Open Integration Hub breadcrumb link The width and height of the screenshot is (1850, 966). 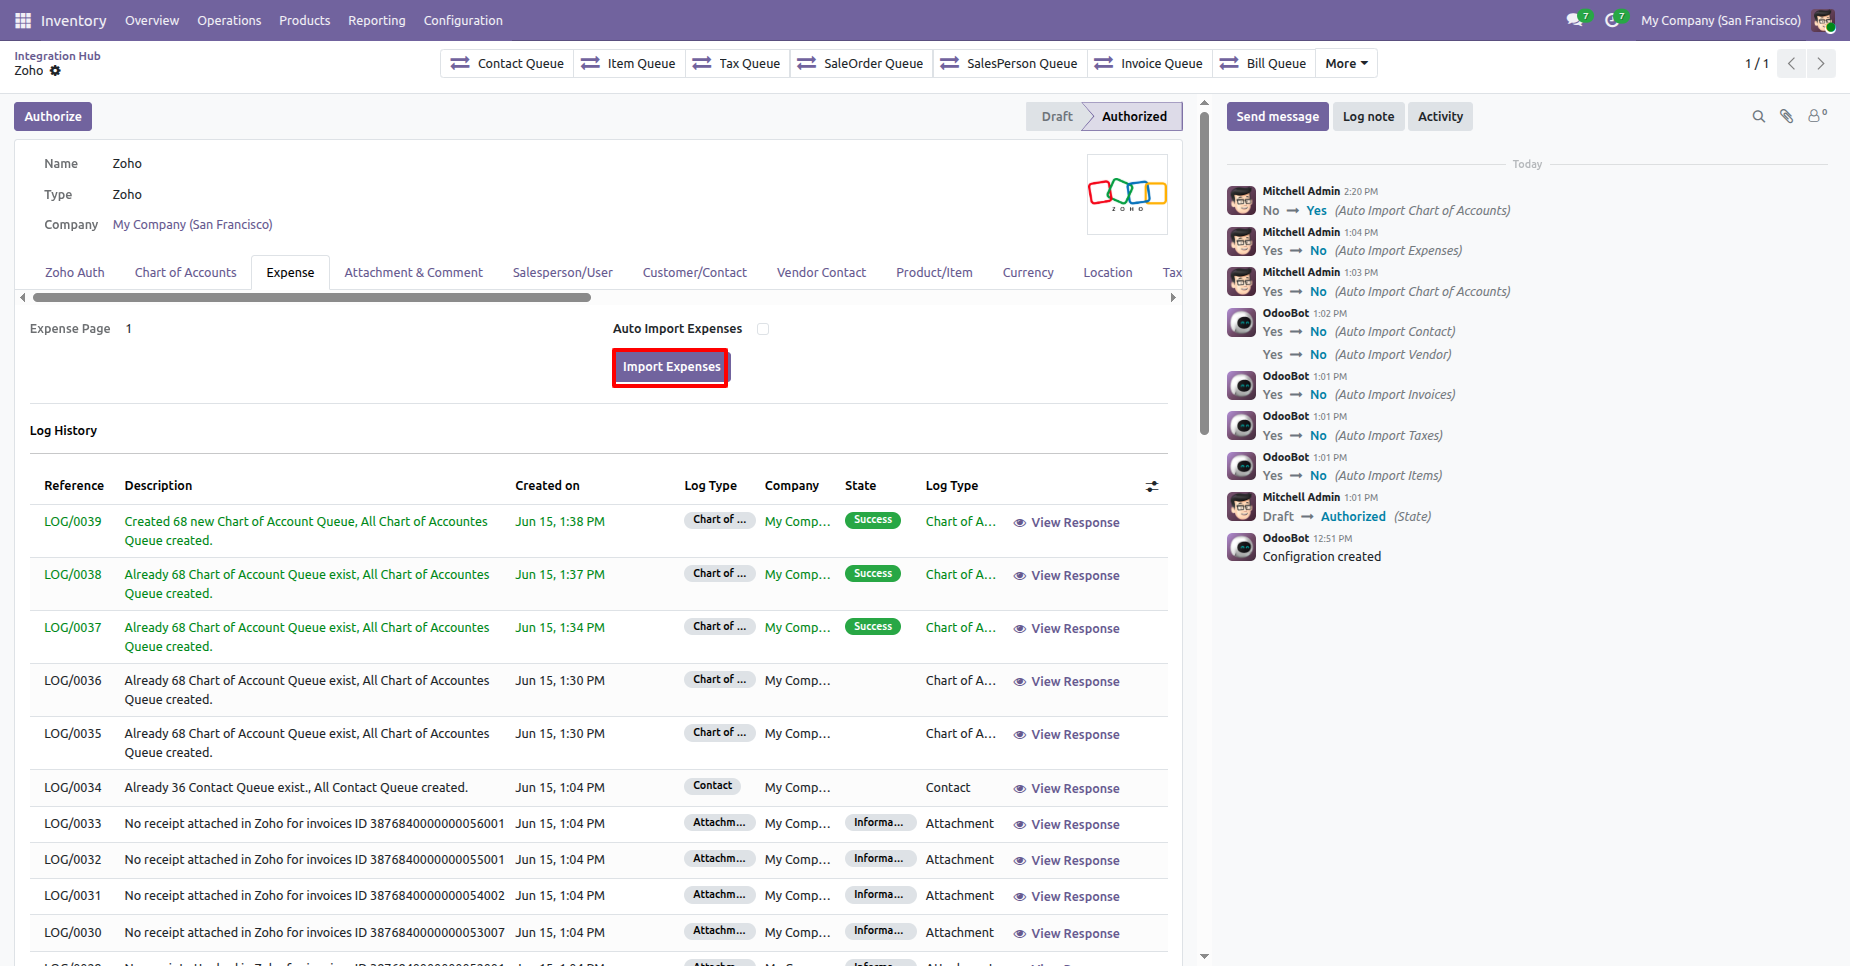pyautogui.click(x=57, y=56)
